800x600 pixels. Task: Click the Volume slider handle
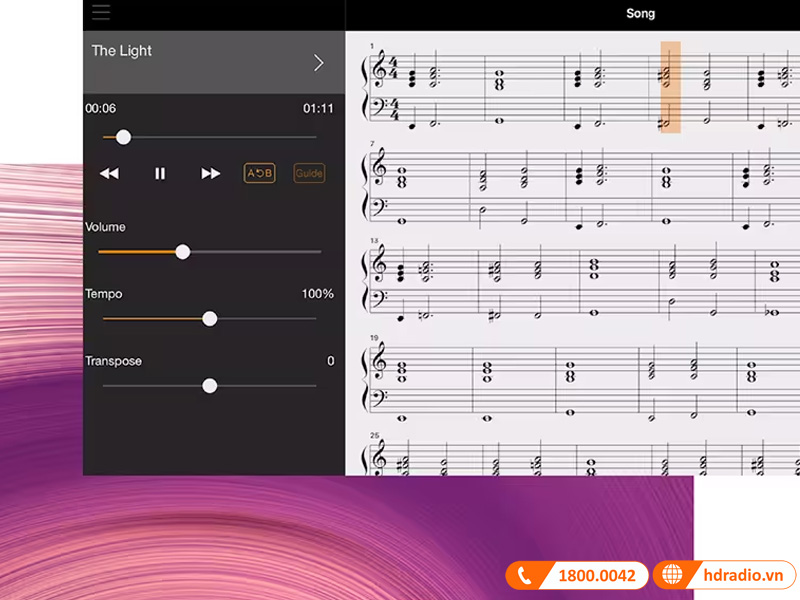pyautogui.click(x=182, y=252)
